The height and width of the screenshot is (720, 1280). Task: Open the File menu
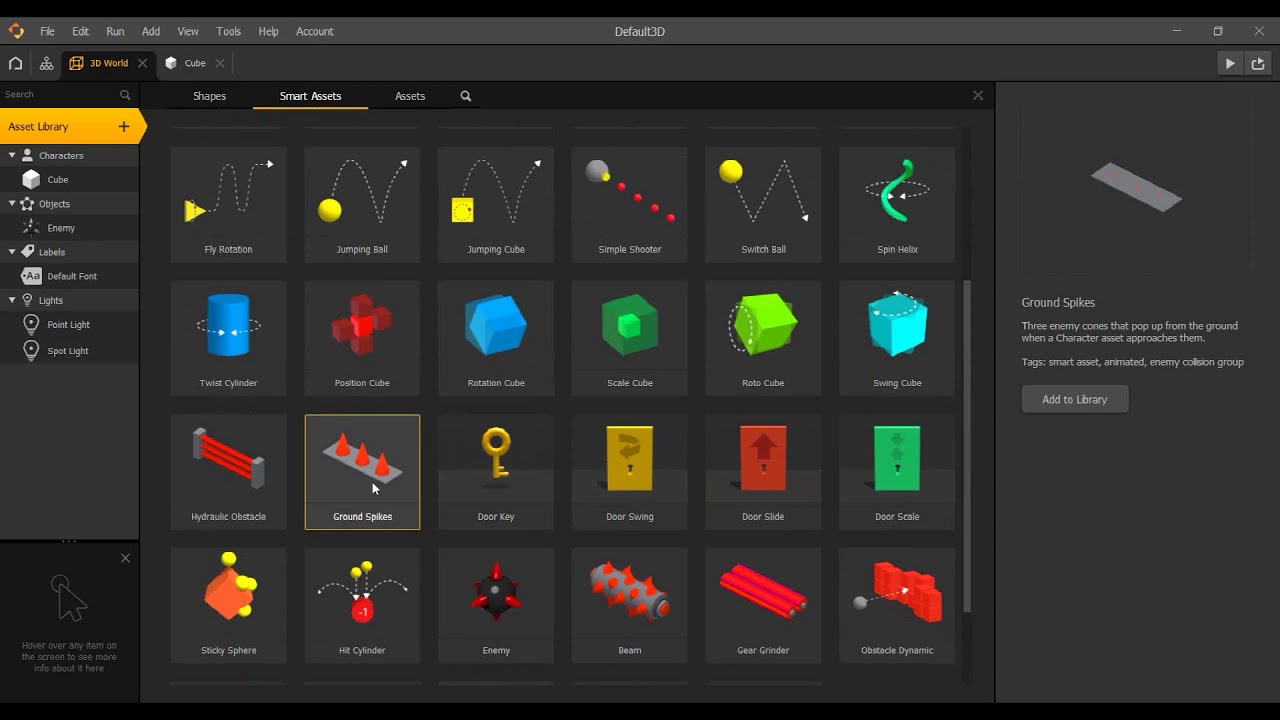(x=47, y=31)
